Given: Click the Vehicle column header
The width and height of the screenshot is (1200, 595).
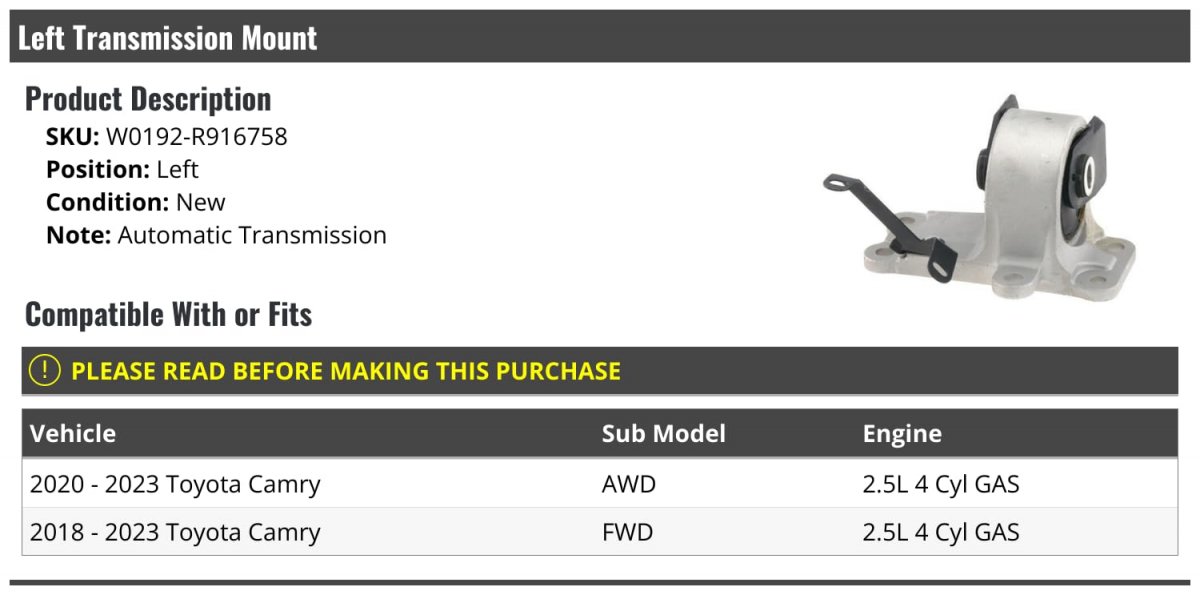Looking at the screenshot, I should [x=73, y=434].
